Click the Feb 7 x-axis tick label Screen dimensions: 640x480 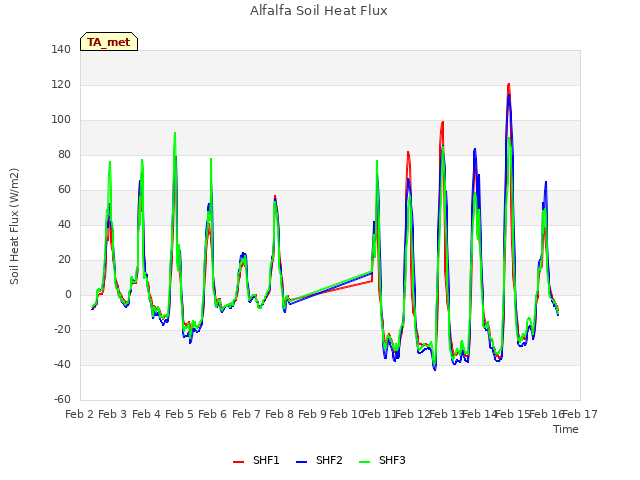[x=247, y=414]
